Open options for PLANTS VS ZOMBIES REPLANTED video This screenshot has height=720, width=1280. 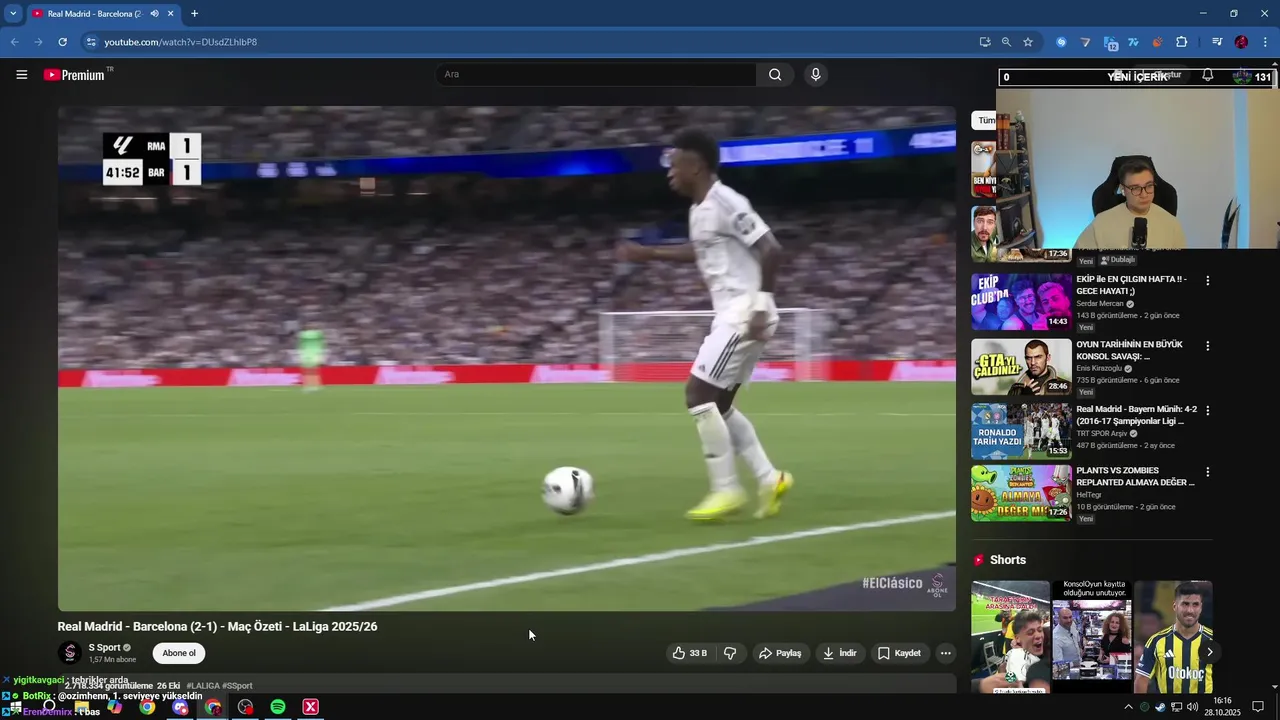1207,472
